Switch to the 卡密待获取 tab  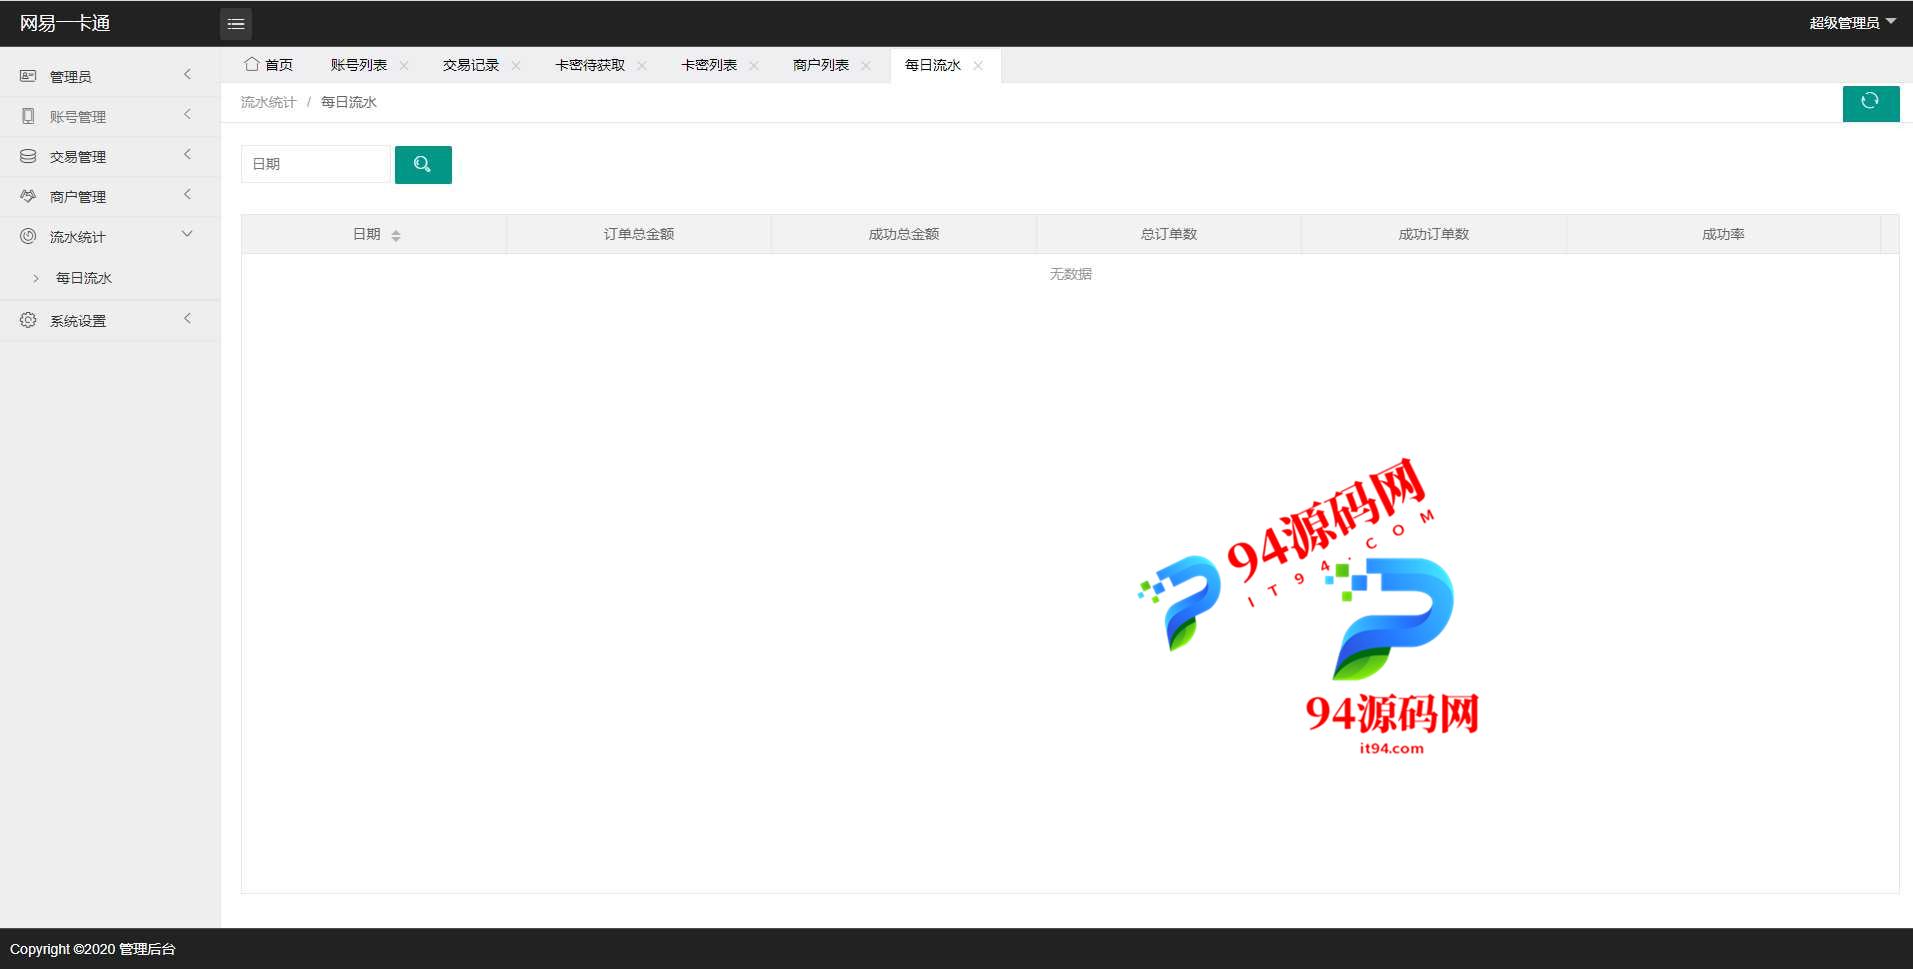tap(590, 65)
